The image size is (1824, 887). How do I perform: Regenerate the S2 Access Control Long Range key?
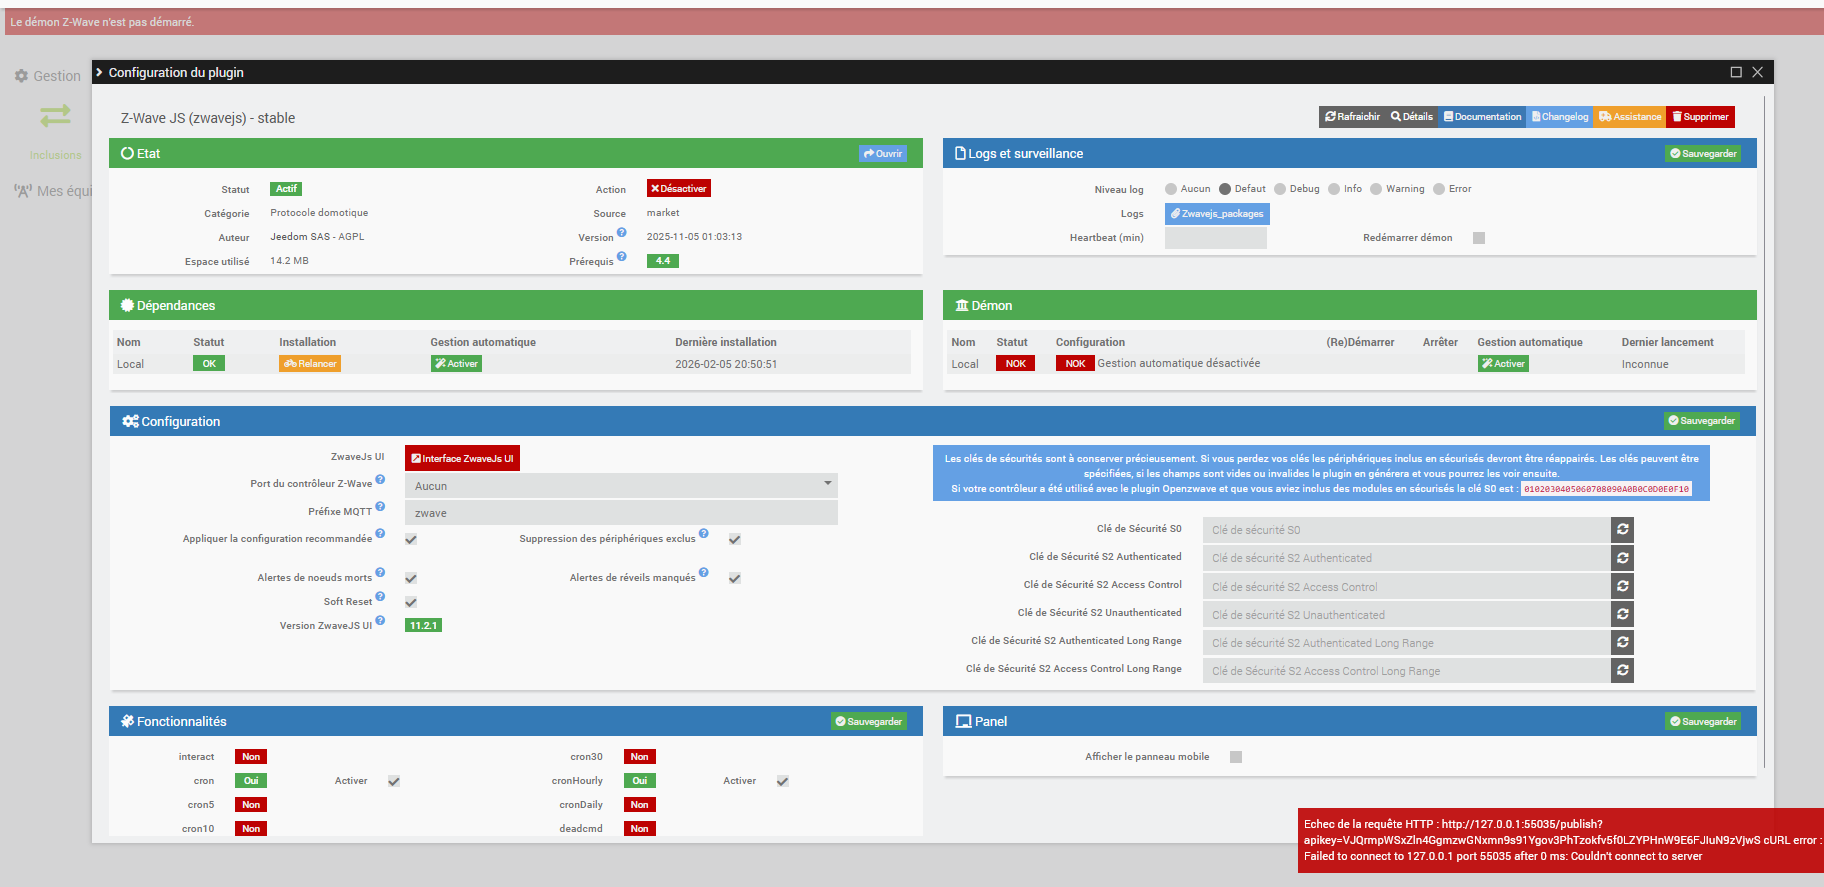click(x=1622, y=670)
